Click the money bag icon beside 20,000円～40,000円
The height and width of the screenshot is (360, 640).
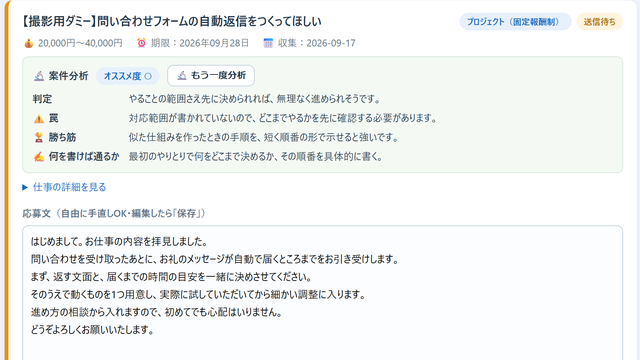tap(29, 43)
